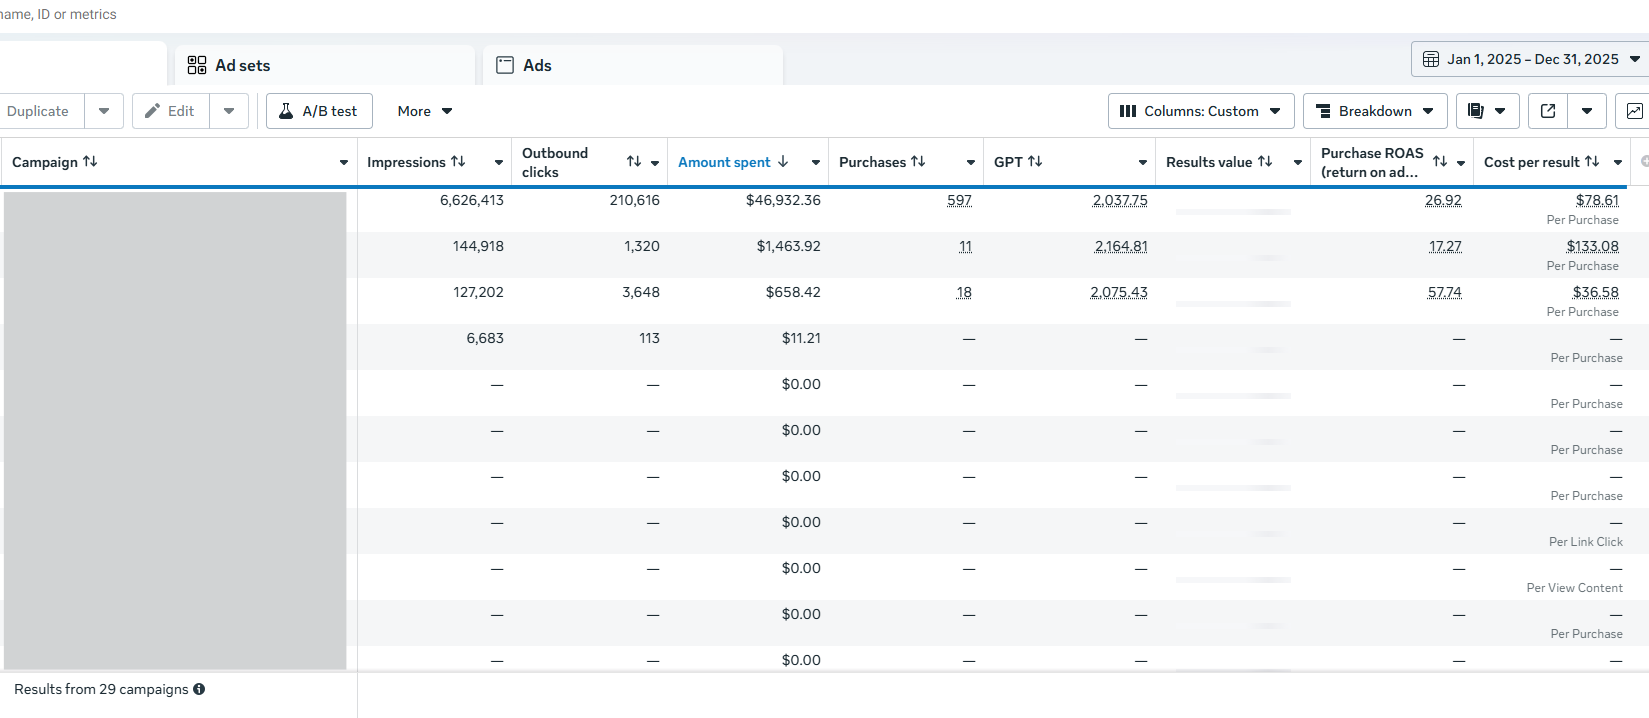The width and height of the screenshot is (1649, 718).
Task: Open the Charts view icon
Action: pos(1634,111)
